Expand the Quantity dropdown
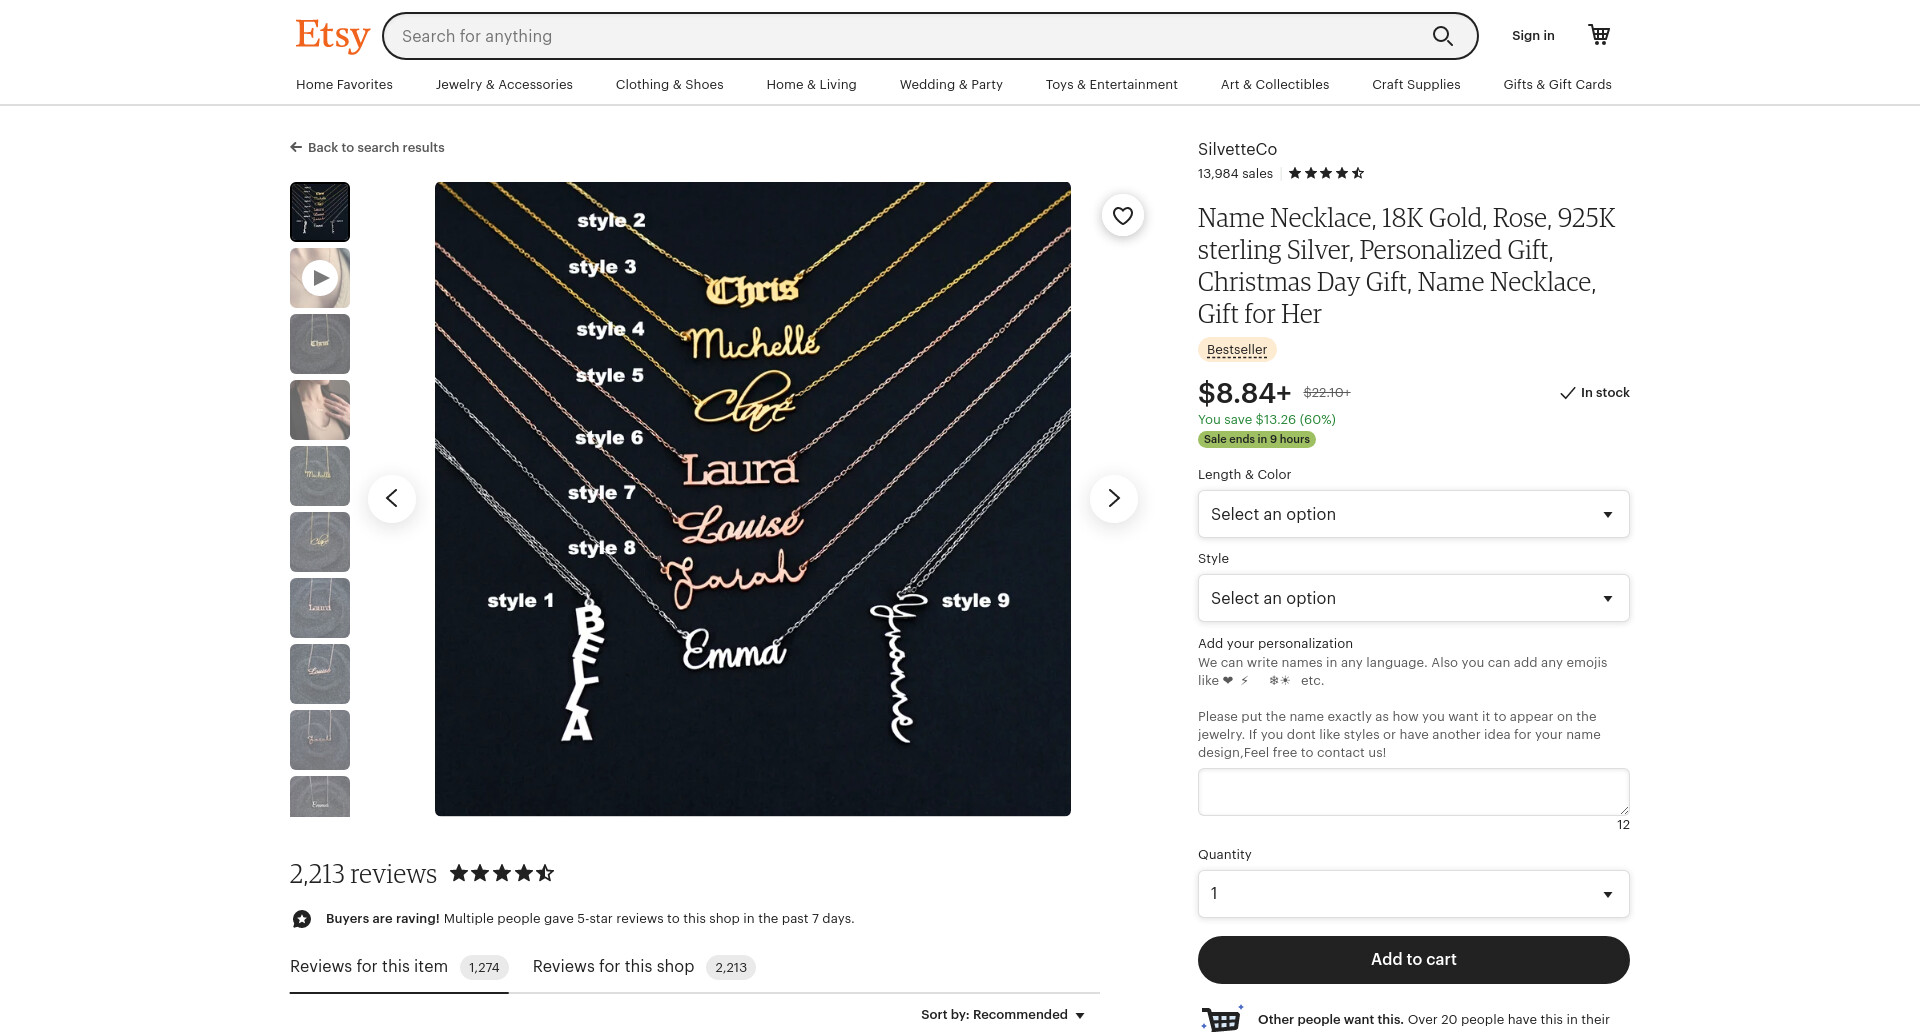This screenshot has width=1920, height=1032. pyautogui.click(x=1413, y=894)
